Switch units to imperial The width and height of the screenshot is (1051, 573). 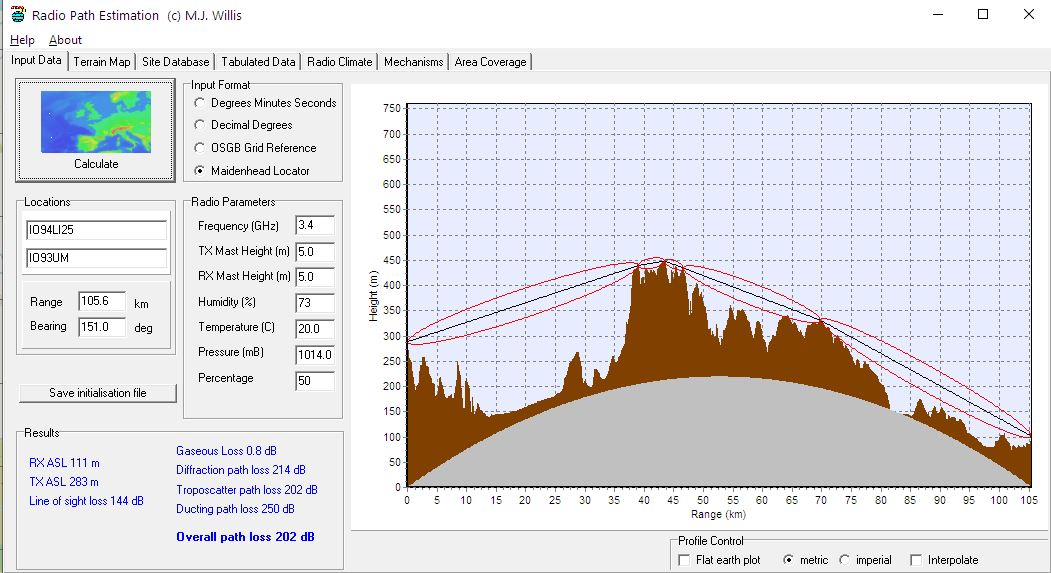(x=845, y=560)
